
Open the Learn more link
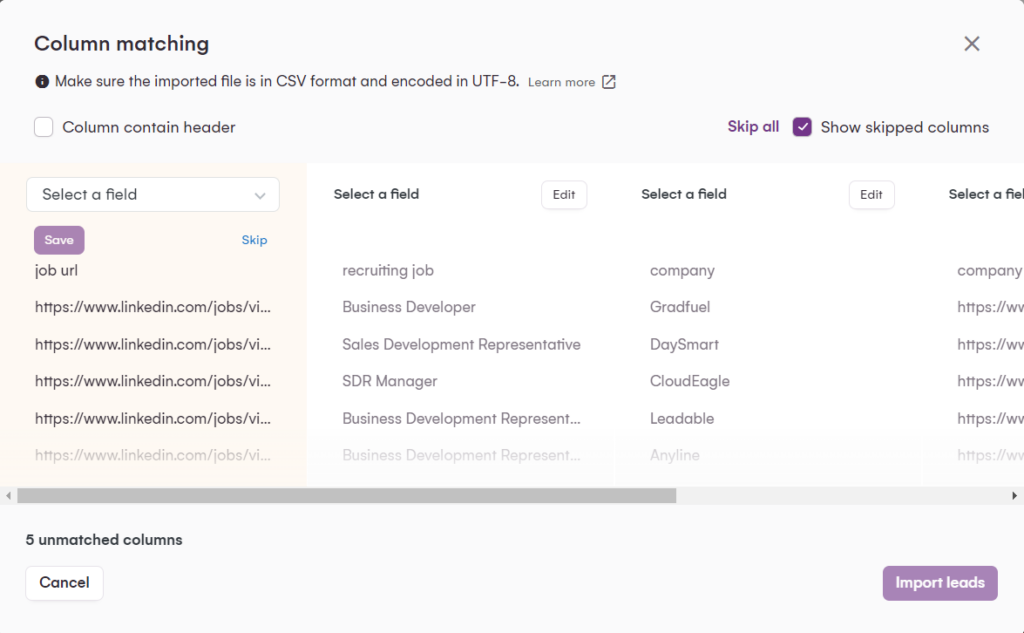(561, 82)
